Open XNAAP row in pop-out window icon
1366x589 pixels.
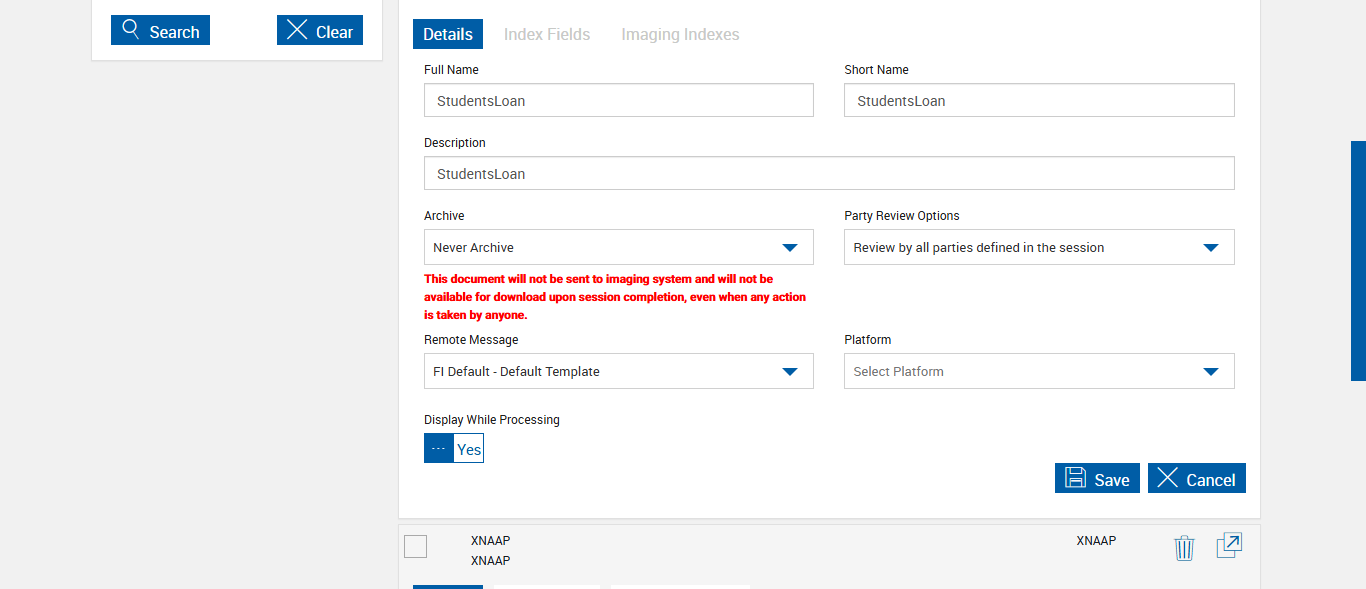tap(1229, 545)
